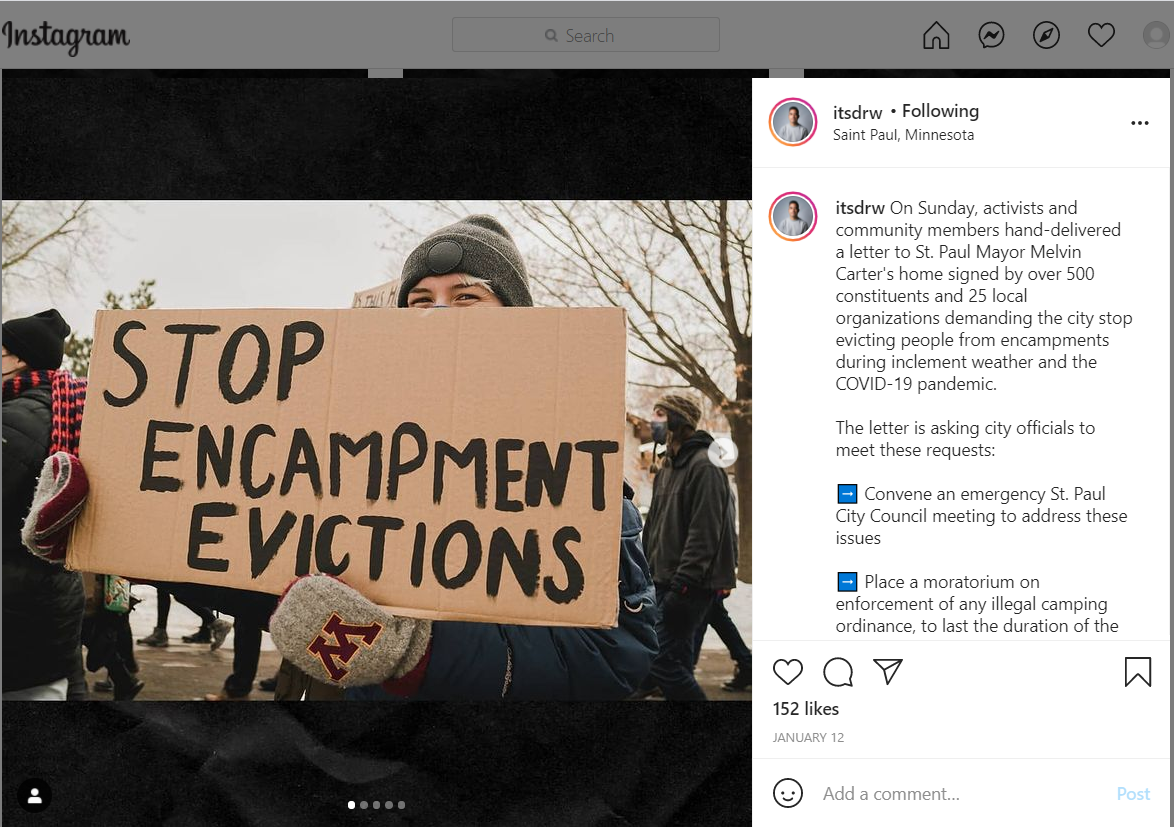Show tagged people icon on photo

[34, 796]
